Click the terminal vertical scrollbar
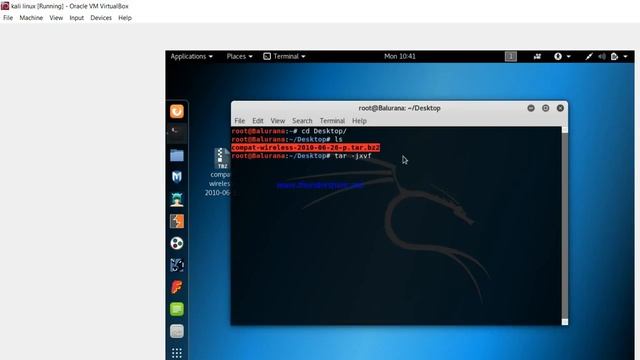 tap(565, 226)
